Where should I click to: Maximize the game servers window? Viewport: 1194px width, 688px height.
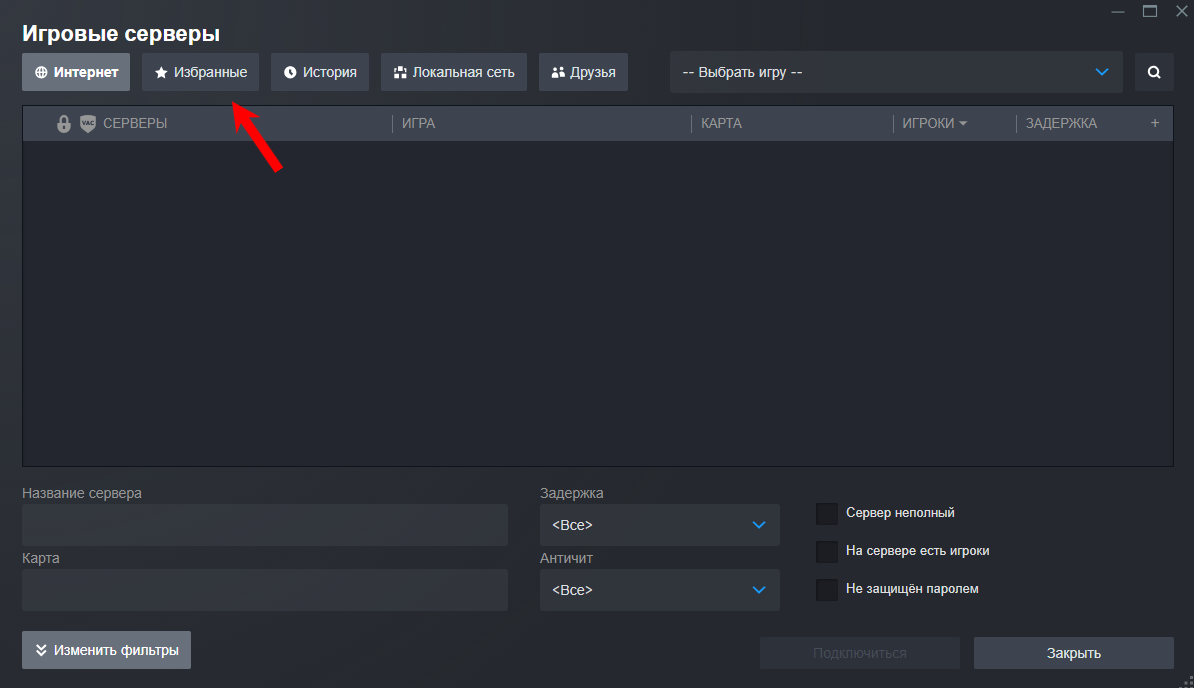1150,11
